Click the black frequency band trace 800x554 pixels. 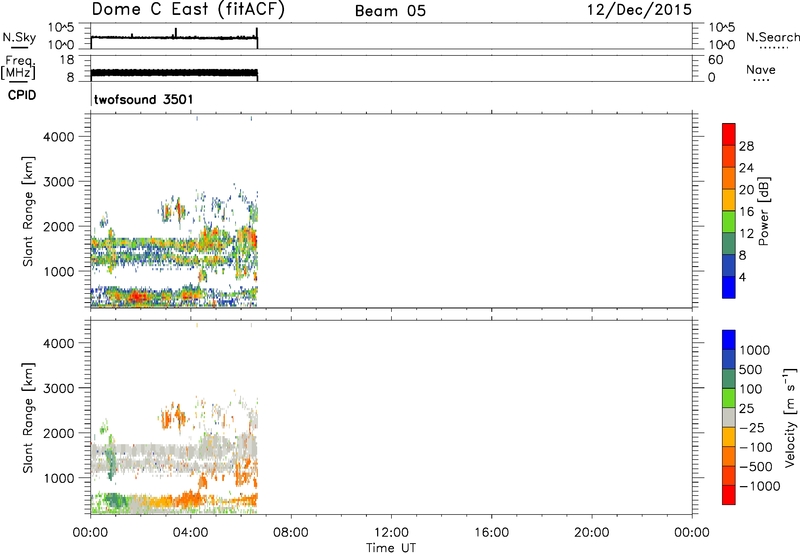[174, 73]
